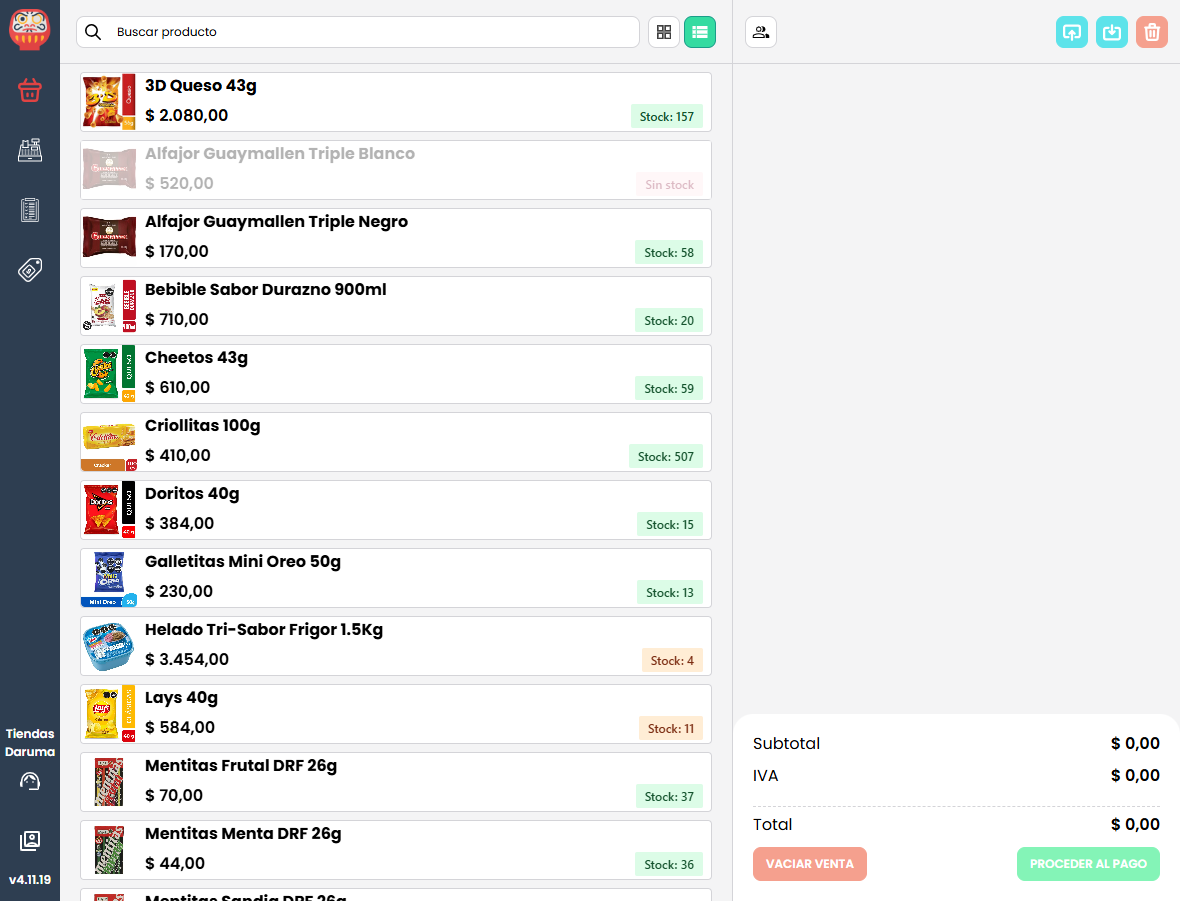This screenshot has height=901, width=1180.
Task: Click the orange Stock: 4 badge
Action: (672, 661)
